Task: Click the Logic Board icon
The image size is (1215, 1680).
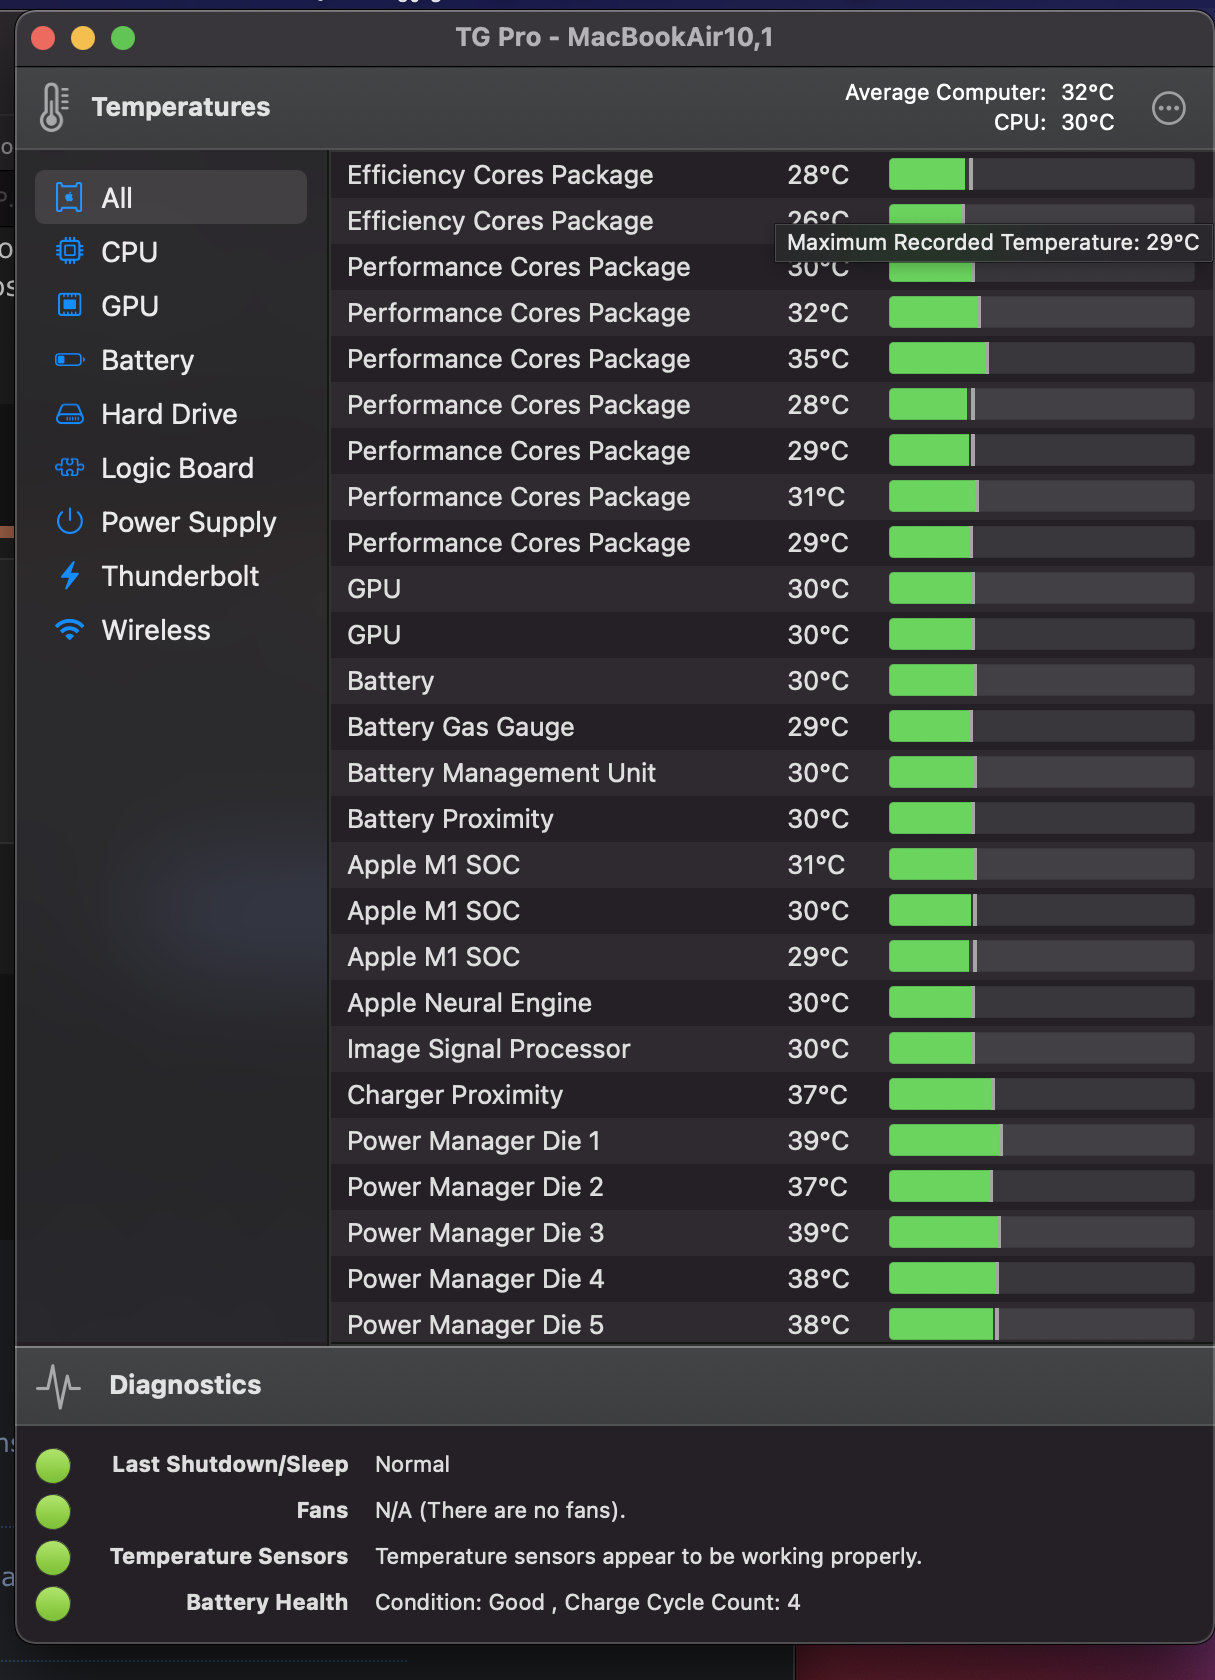Action: pos(69,467)
